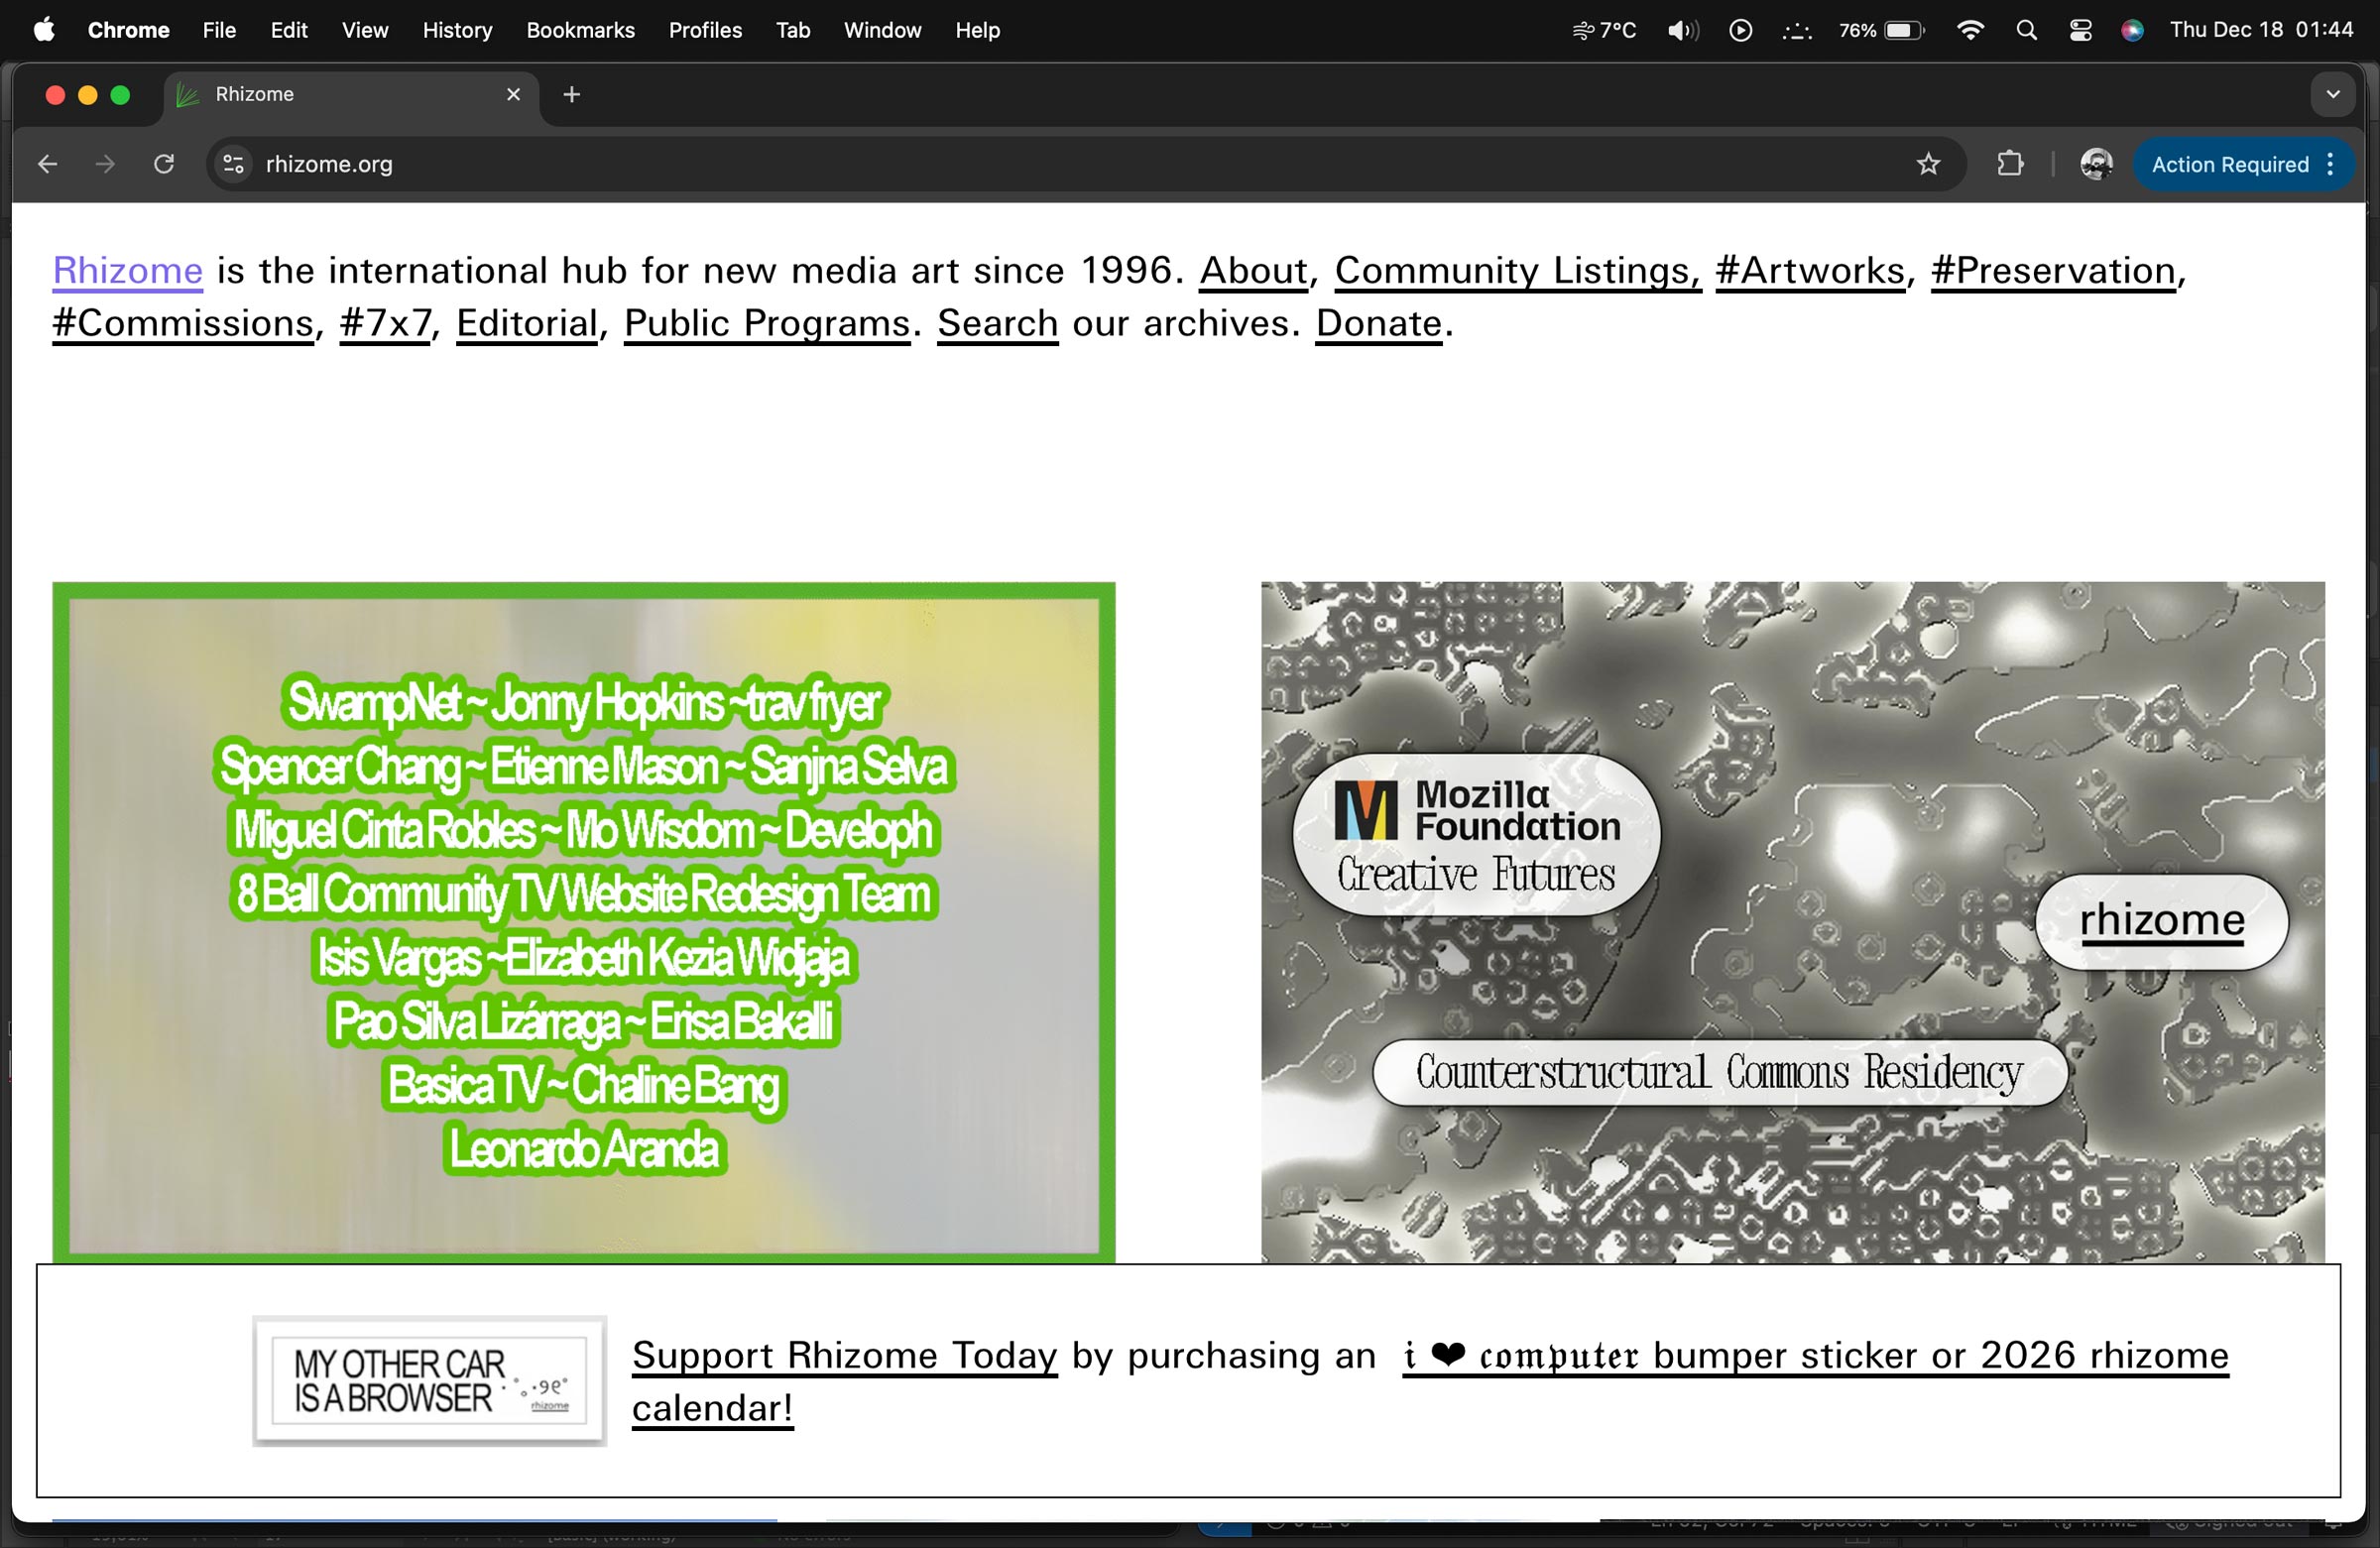
Task: Open the History menu
Action: pos(457,30)
